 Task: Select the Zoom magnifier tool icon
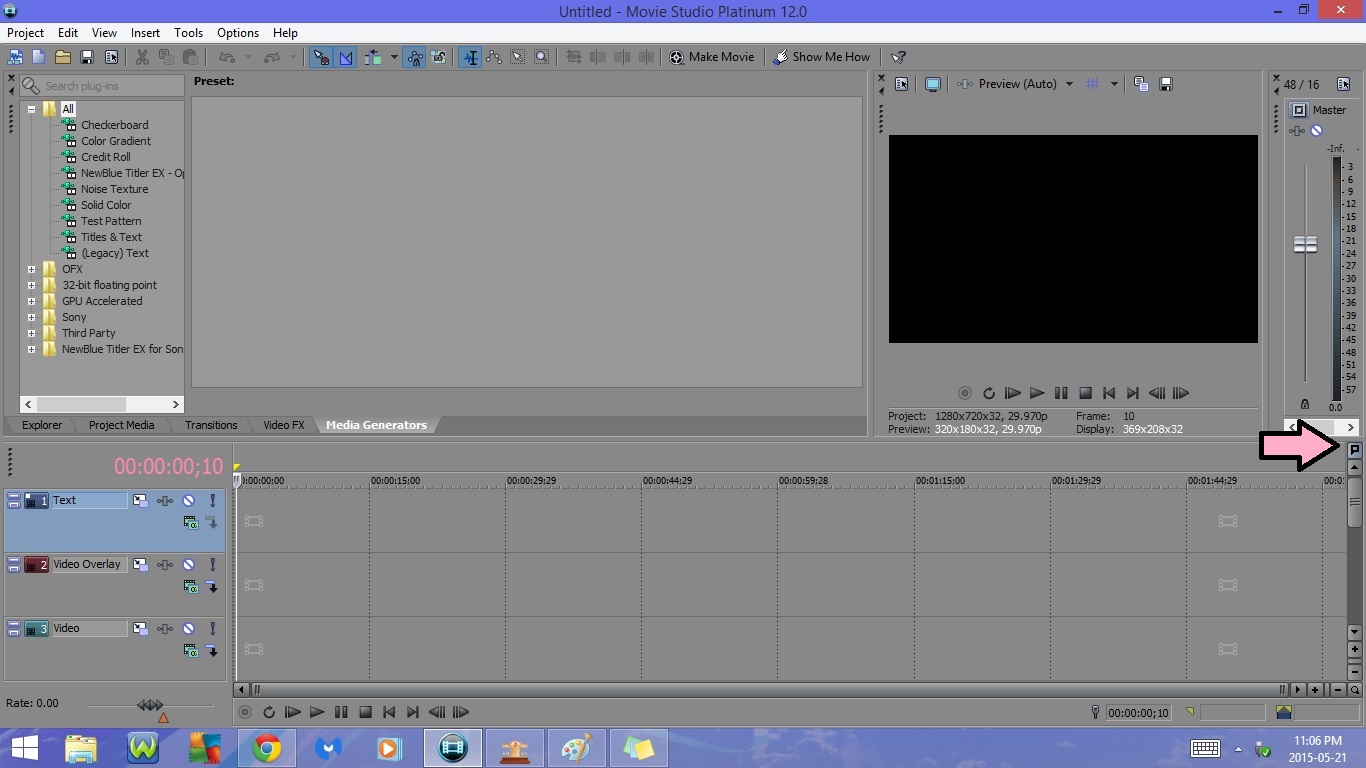point(542,57)
